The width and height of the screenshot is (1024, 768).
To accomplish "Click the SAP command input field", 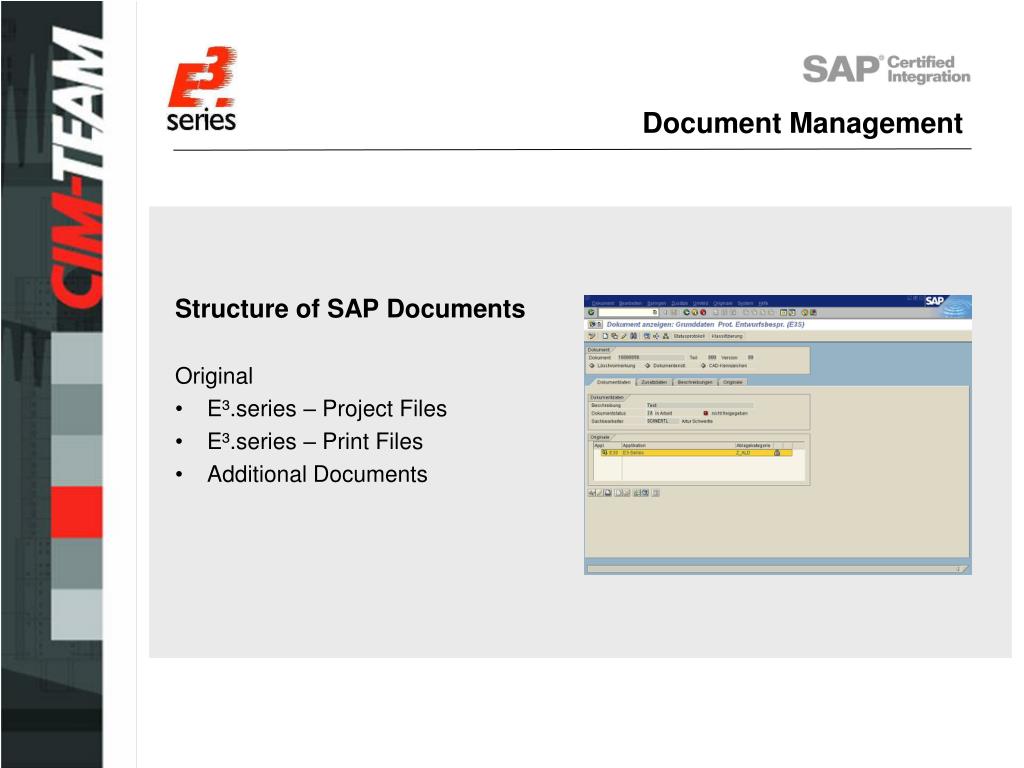I will point(626,312).
